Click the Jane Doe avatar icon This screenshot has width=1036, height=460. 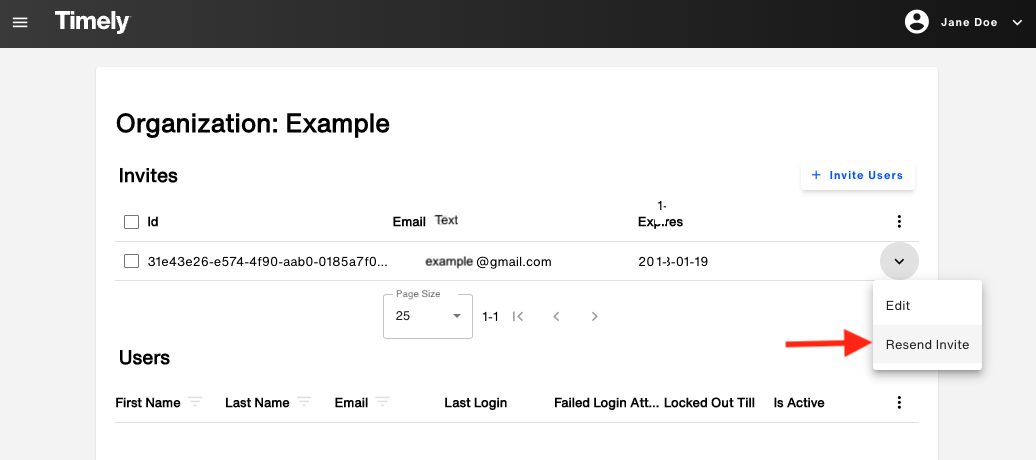tap(917, 22)
